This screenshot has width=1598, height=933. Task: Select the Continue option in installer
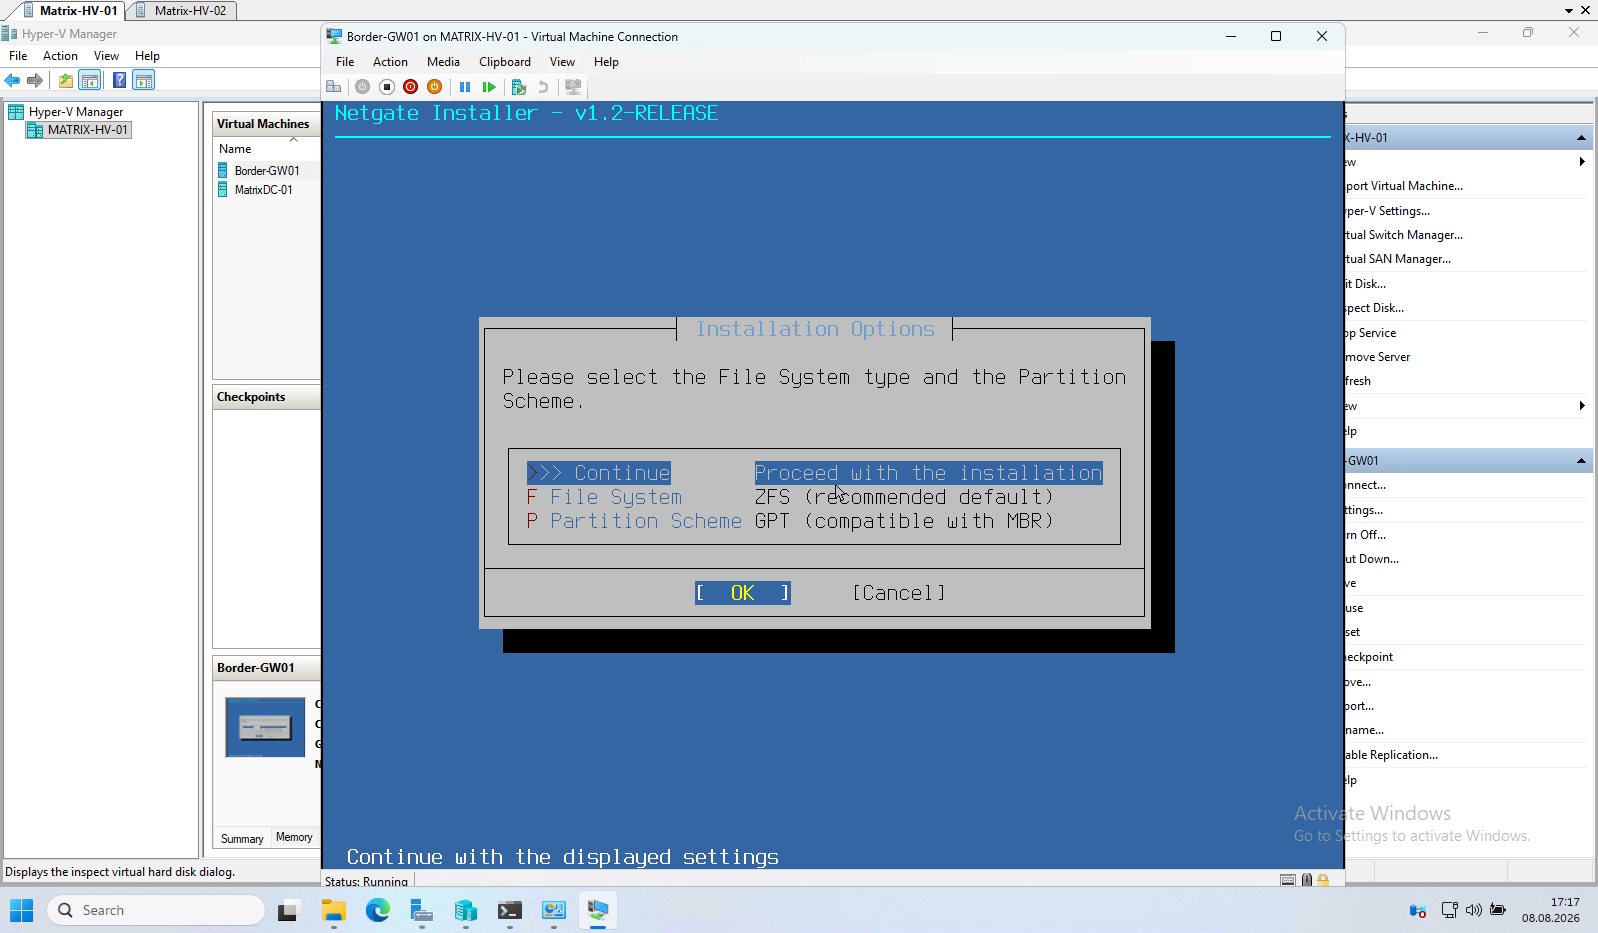click(815, 473)
